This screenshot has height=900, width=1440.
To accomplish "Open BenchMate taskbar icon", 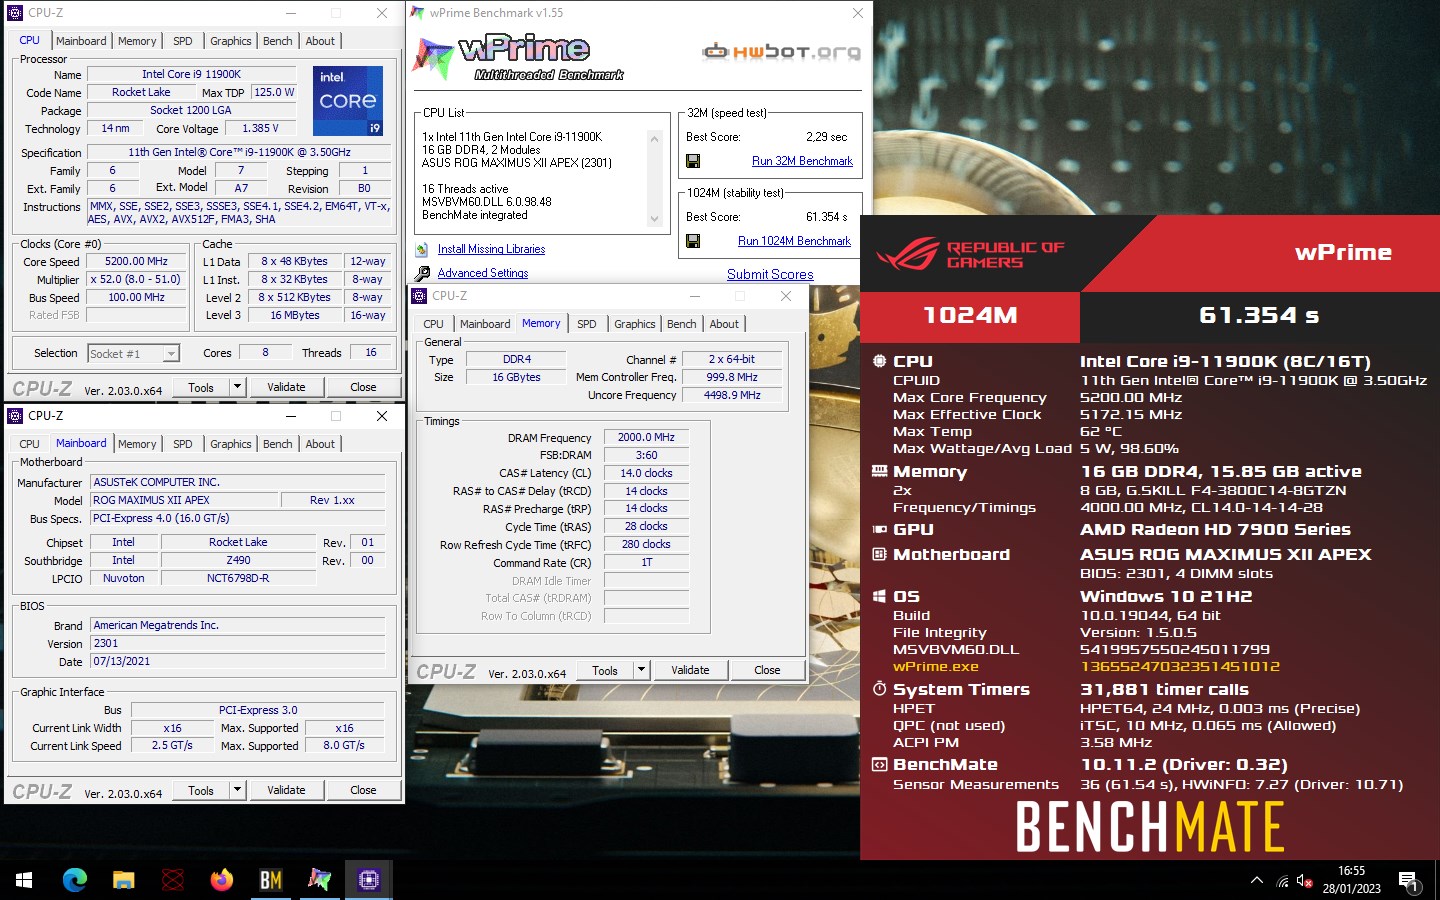I will tap(270, 880).
